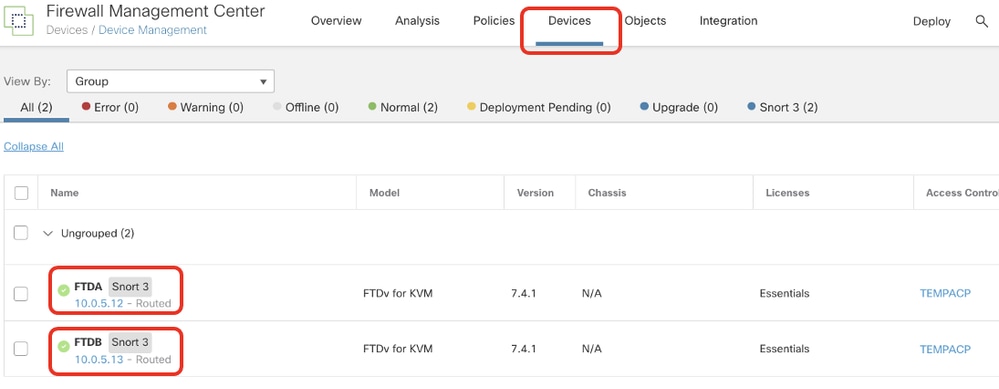Open the Device Management breadcrumb link
This screenshot has width=999, height=389.
pos(152,30)
